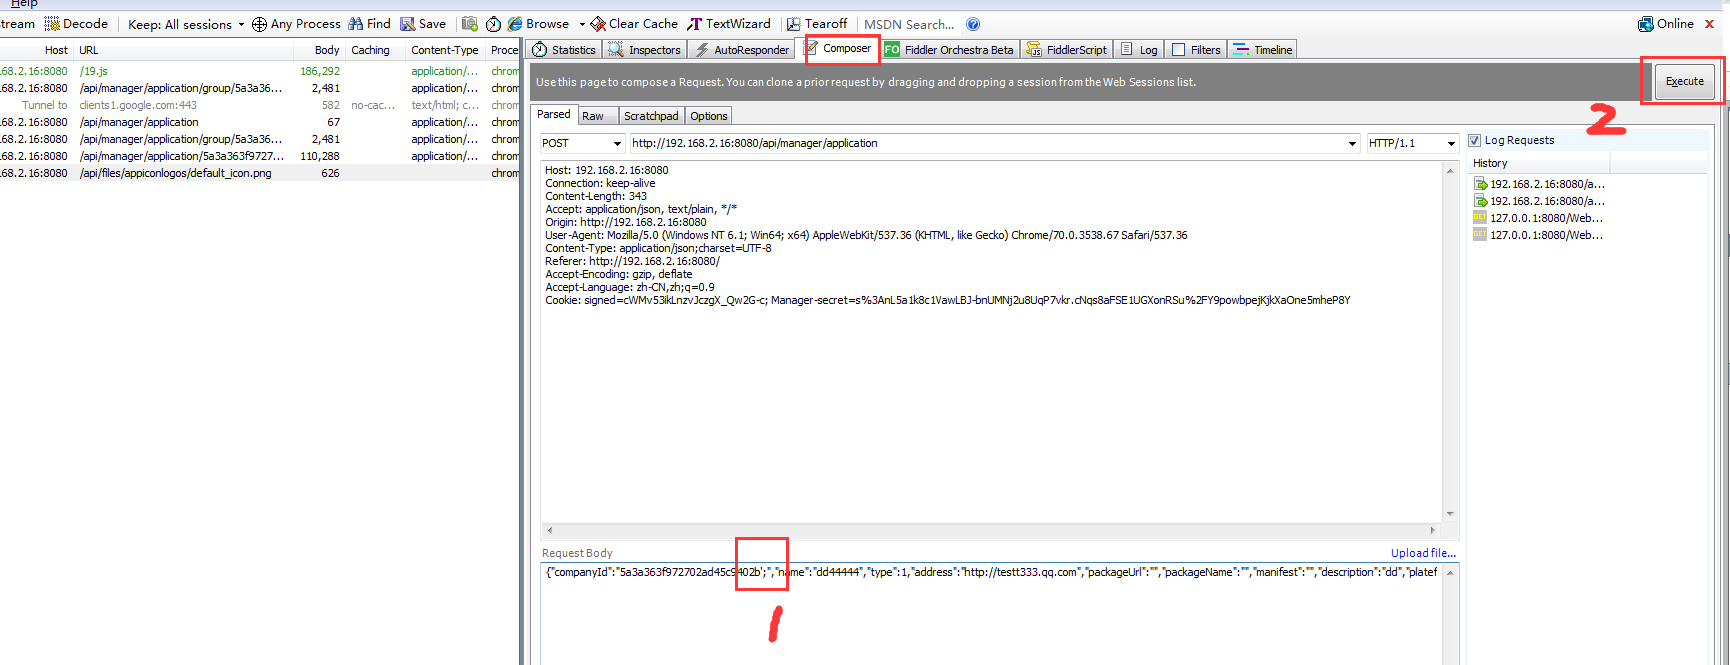The width and height of the screenshot is (1730, 665).
Task: Open the Scratchpad sub-tab
Action: [651, 116]
